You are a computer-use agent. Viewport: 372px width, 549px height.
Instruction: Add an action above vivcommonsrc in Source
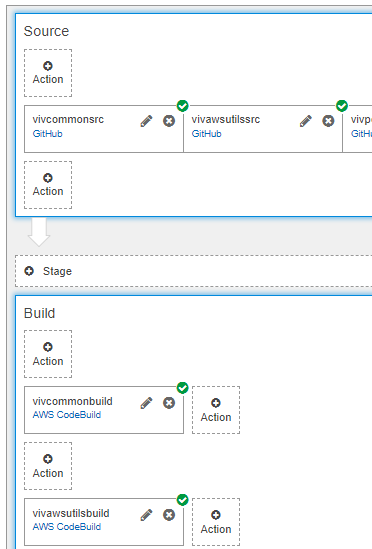(x=48, y=73)
